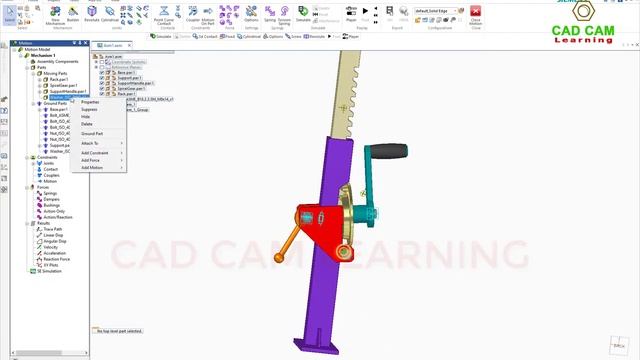
Task: Click the Point Curve Contact tool
Action: (164, 16)
